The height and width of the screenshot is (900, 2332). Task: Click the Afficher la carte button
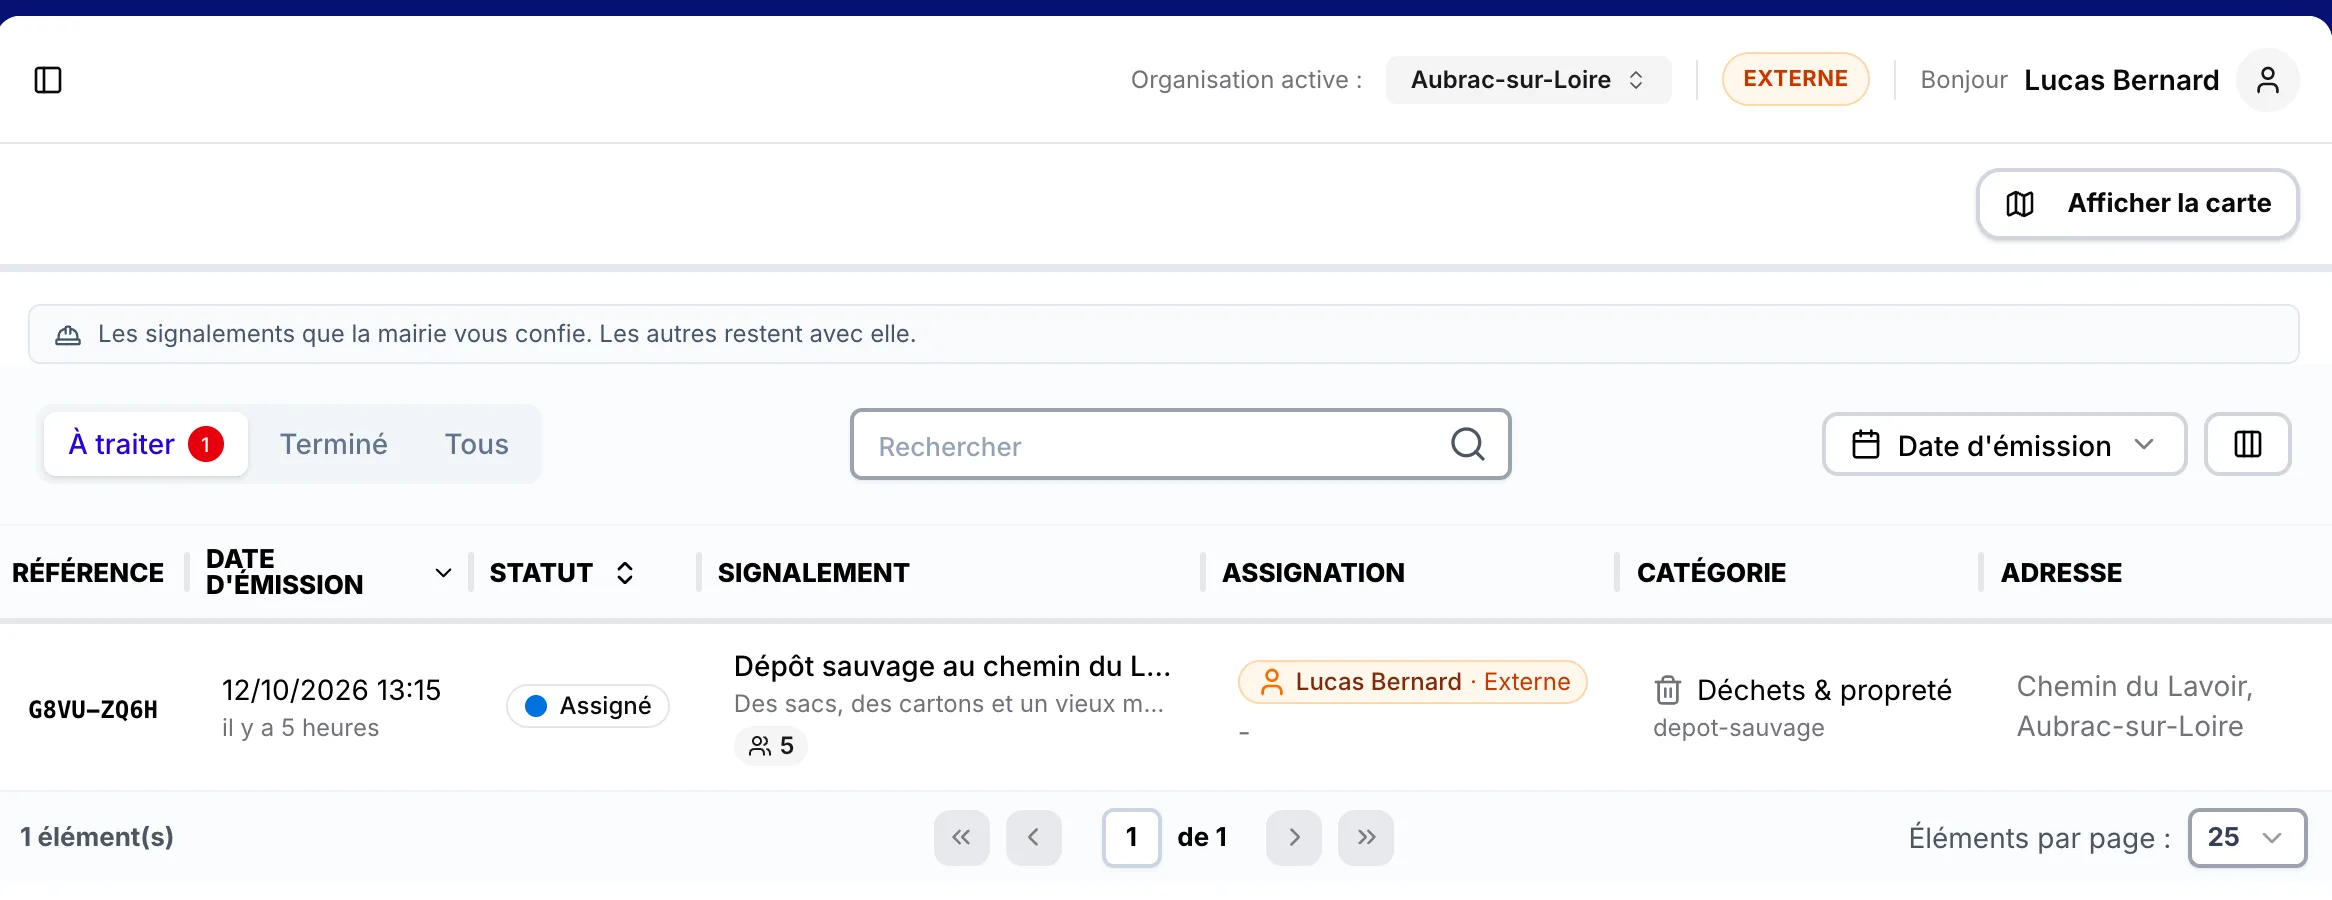point(2137,204)
